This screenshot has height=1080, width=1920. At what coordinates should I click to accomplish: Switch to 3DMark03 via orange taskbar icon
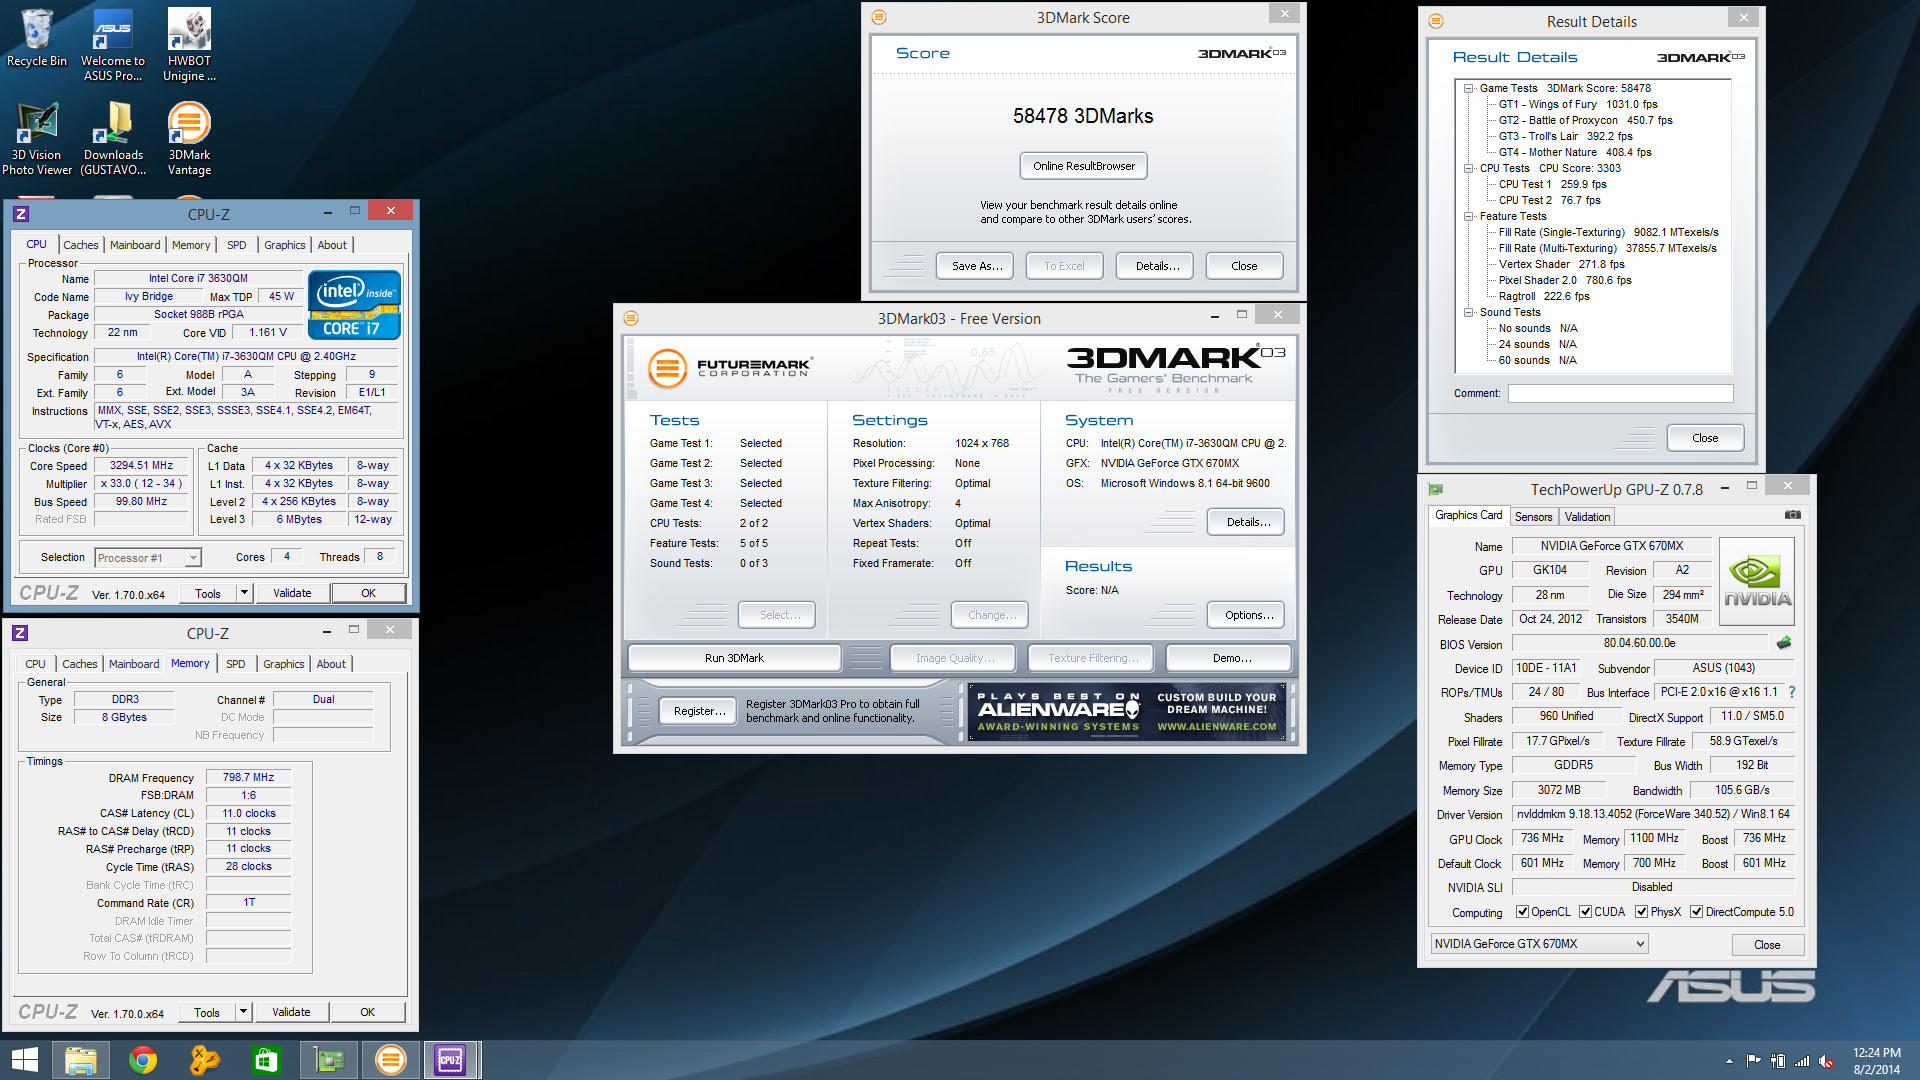tap(390, 1060)
